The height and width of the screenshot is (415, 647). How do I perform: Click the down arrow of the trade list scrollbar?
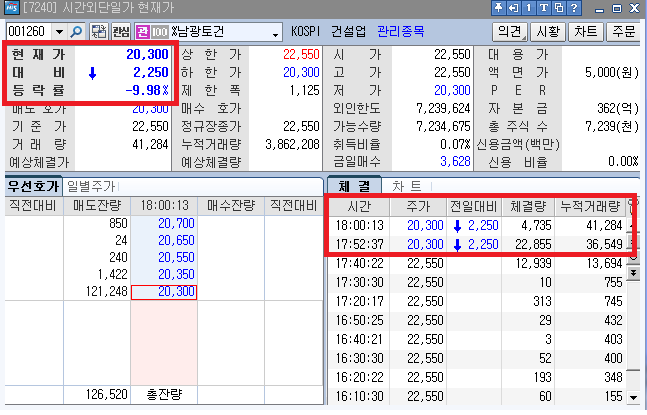pos(633,397)
